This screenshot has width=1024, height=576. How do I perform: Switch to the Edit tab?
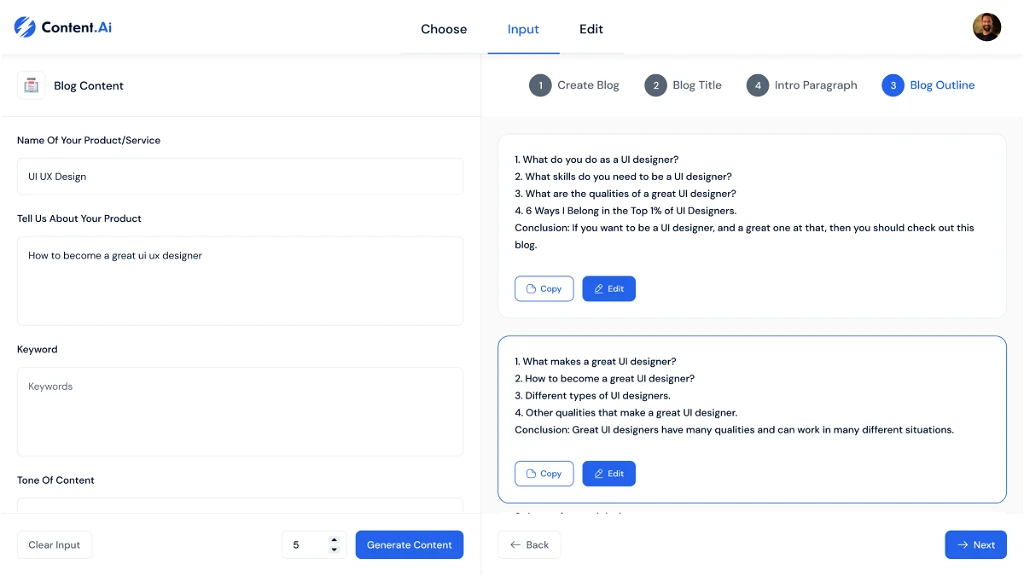(x=591, y=29)
